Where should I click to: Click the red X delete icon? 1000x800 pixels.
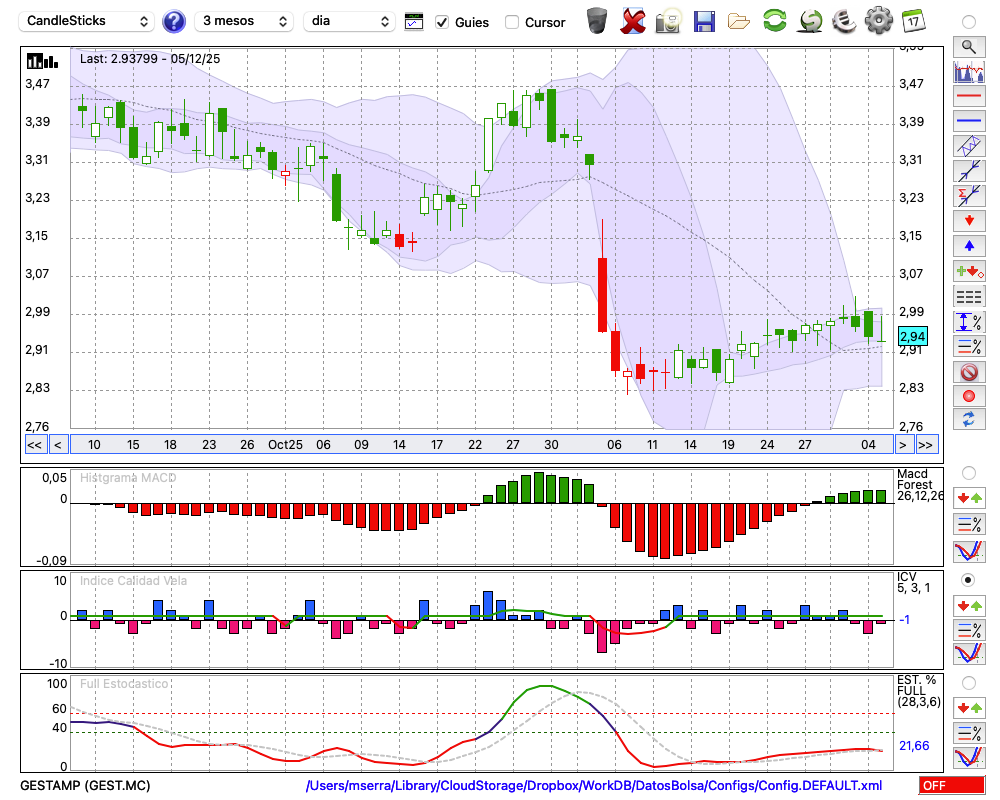click(x=633, y=21)
